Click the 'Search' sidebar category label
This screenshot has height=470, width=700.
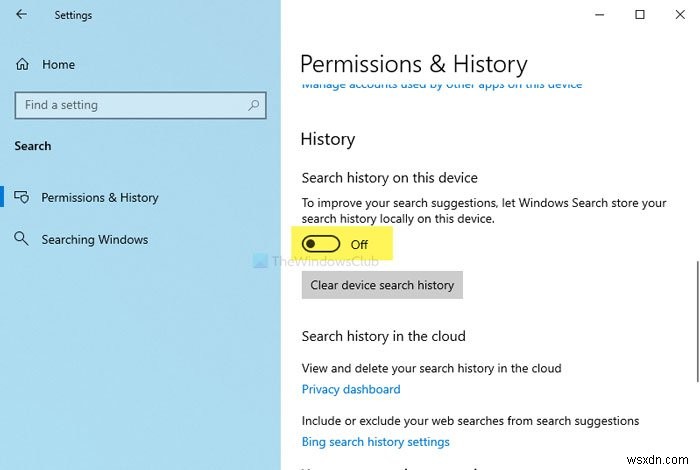pos(33,146)
